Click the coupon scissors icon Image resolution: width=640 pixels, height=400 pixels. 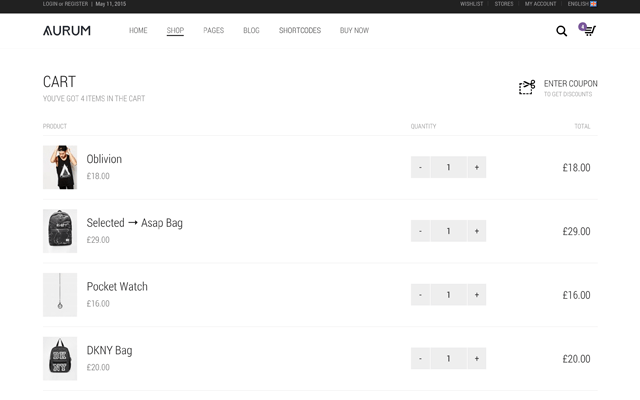point(527,87)
